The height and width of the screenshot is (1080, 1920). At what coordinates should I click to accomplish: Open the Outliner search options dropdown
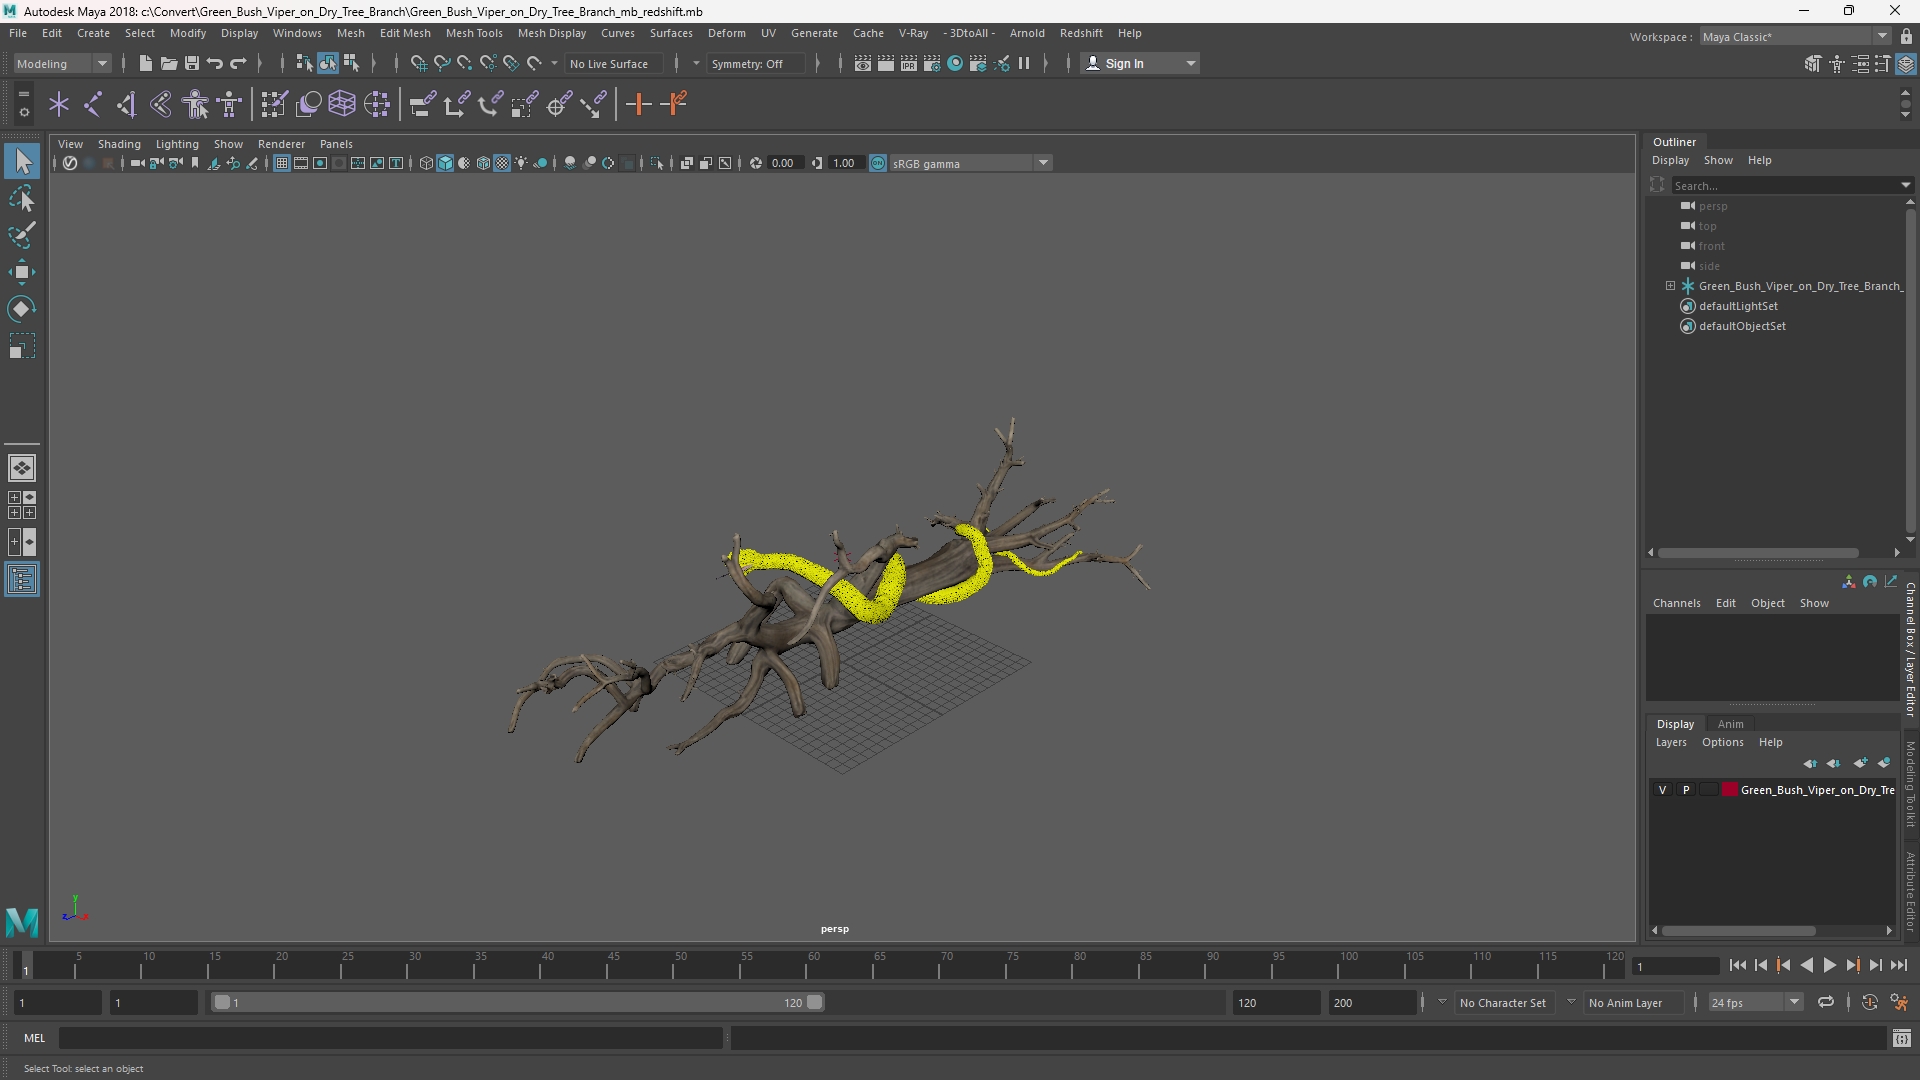pyautogui.click(x=1905, y=185)
